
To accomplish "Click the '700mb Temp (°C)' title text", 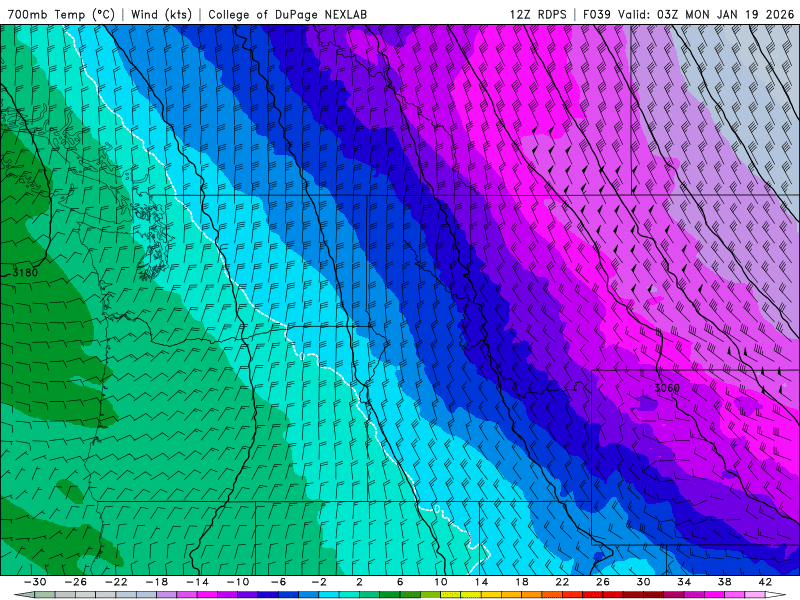I will pyautogui.click(x=61, y=14).
